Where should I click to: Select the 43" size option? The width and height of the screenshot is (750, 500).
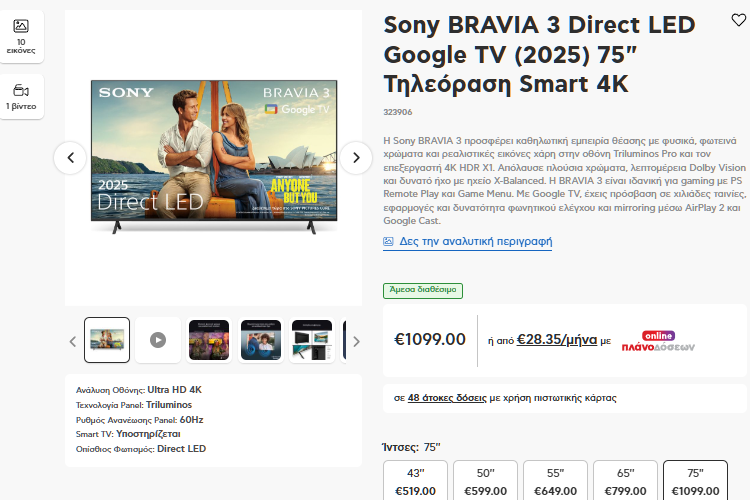416,481
